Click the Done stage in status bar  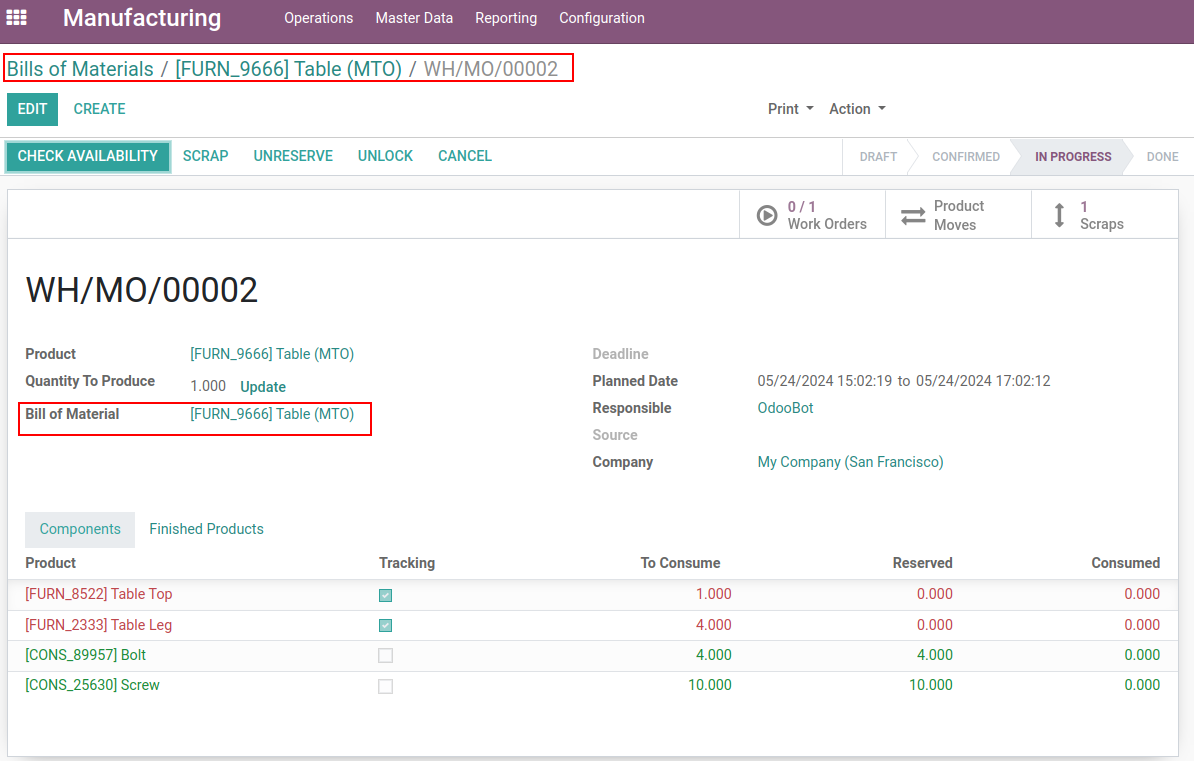click(1162, 157)
